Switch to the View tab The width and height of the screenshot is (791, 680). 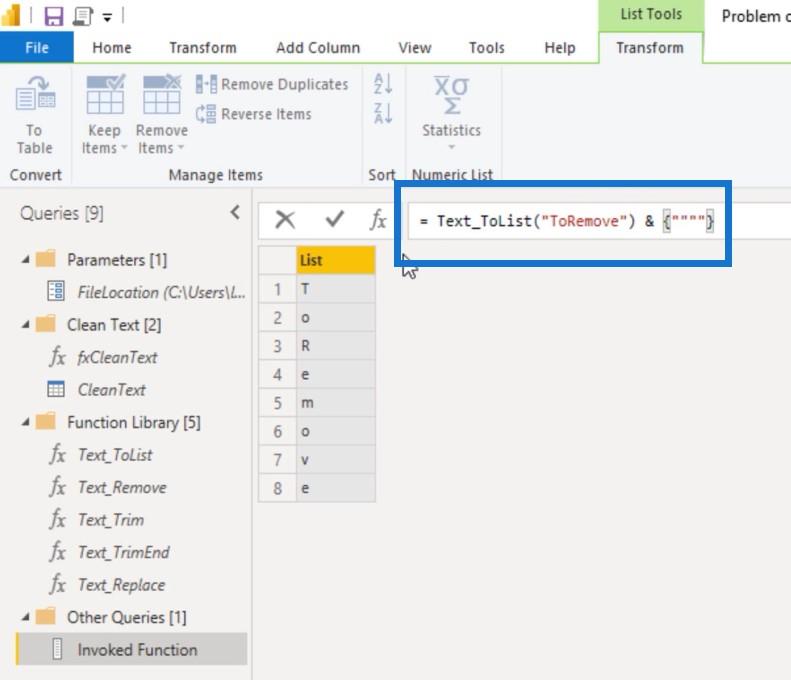pyautogui.click(x=415, y=47)
